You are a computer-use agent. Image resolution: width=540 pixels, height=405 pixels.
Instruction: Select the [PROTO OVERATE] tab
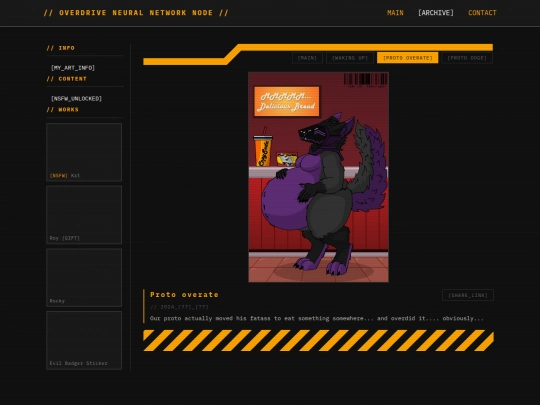(x=408, y=58)
